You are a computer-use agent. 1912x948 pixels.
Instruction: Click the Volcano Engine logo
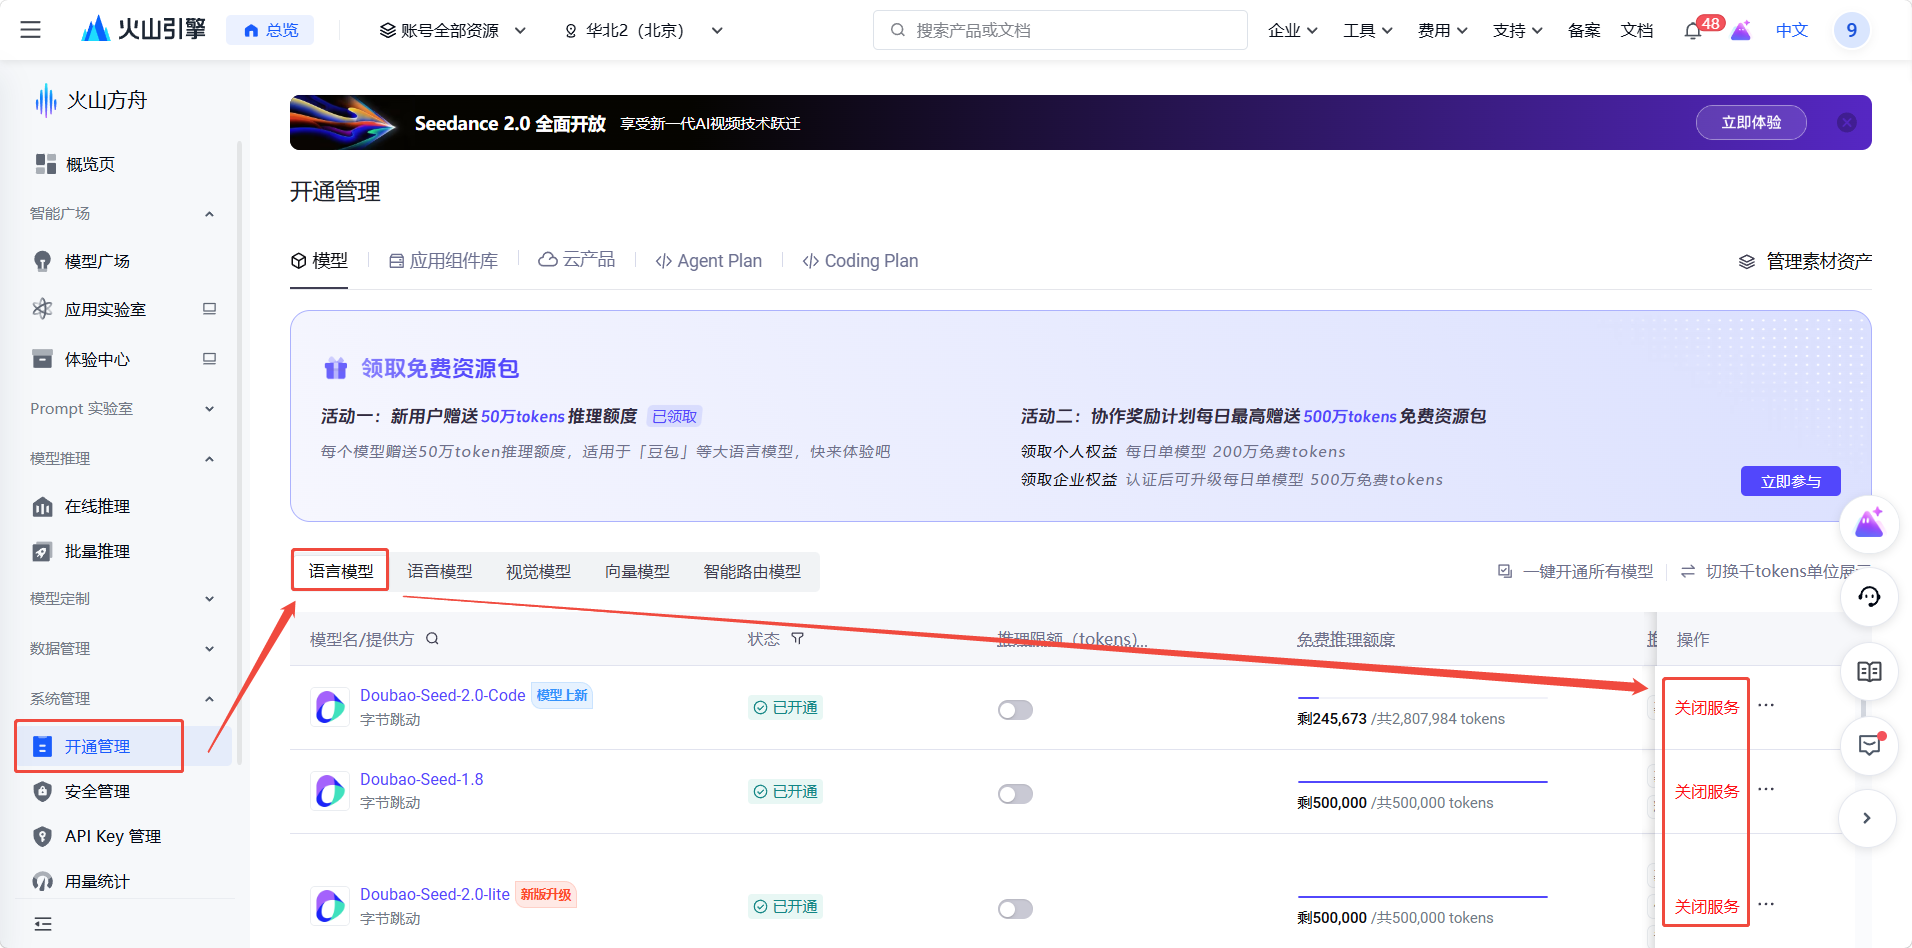point(143,30)
